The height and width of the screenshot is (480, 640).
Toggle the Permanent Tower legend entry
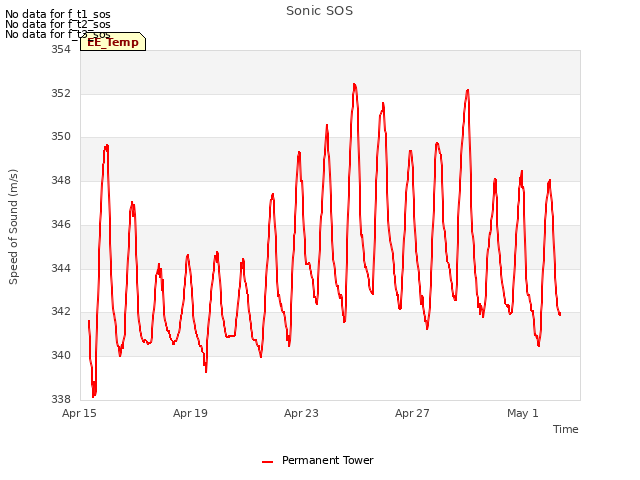pyautogui.click(x=318, y=460)
